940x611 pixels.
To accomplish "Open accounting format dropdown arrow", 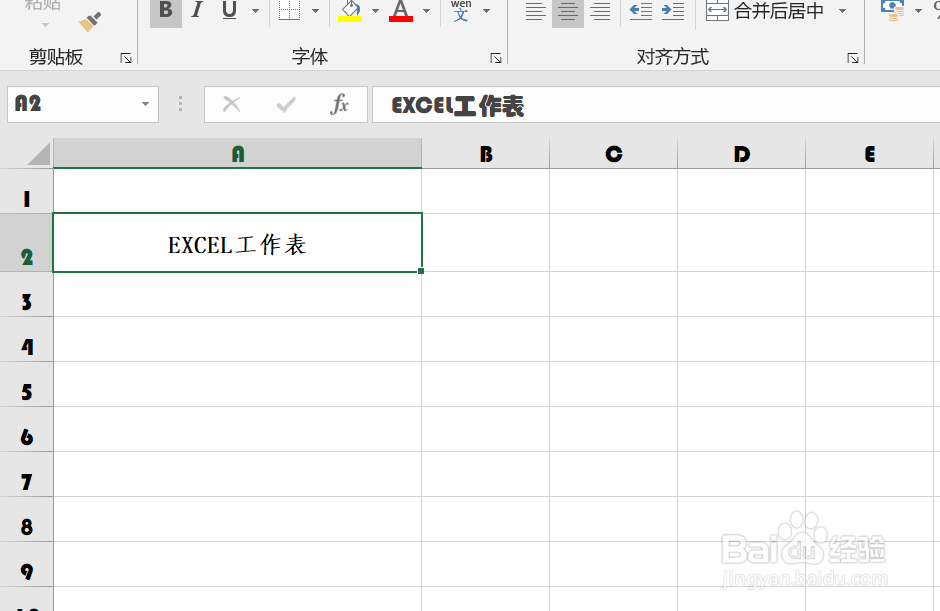I will [918, 11].
